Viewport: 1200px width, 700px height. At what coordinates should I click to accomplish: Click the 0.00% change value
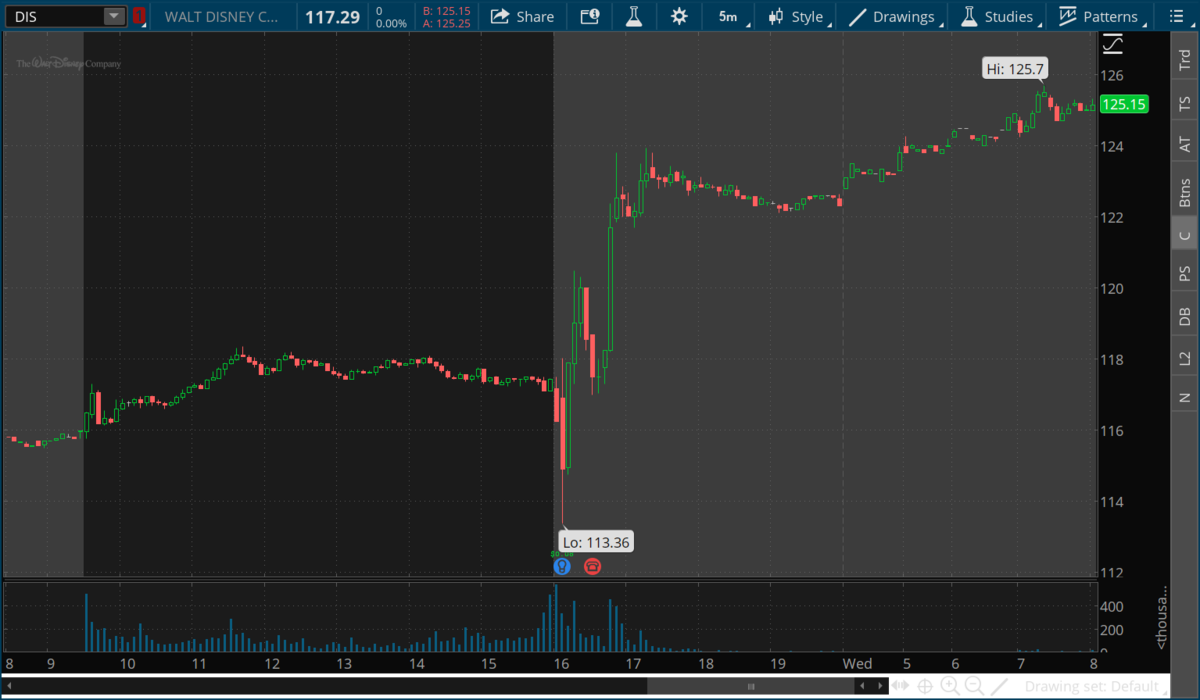(x=389, y=23)
